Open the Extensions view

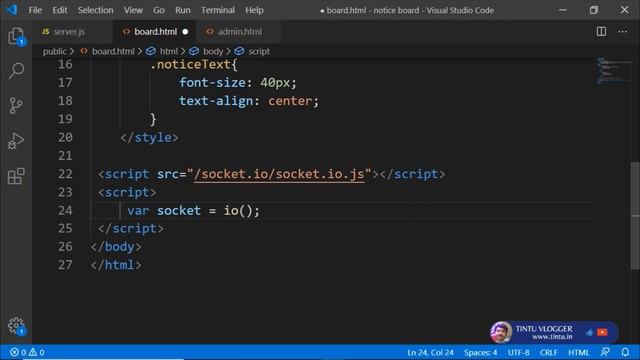16,176
